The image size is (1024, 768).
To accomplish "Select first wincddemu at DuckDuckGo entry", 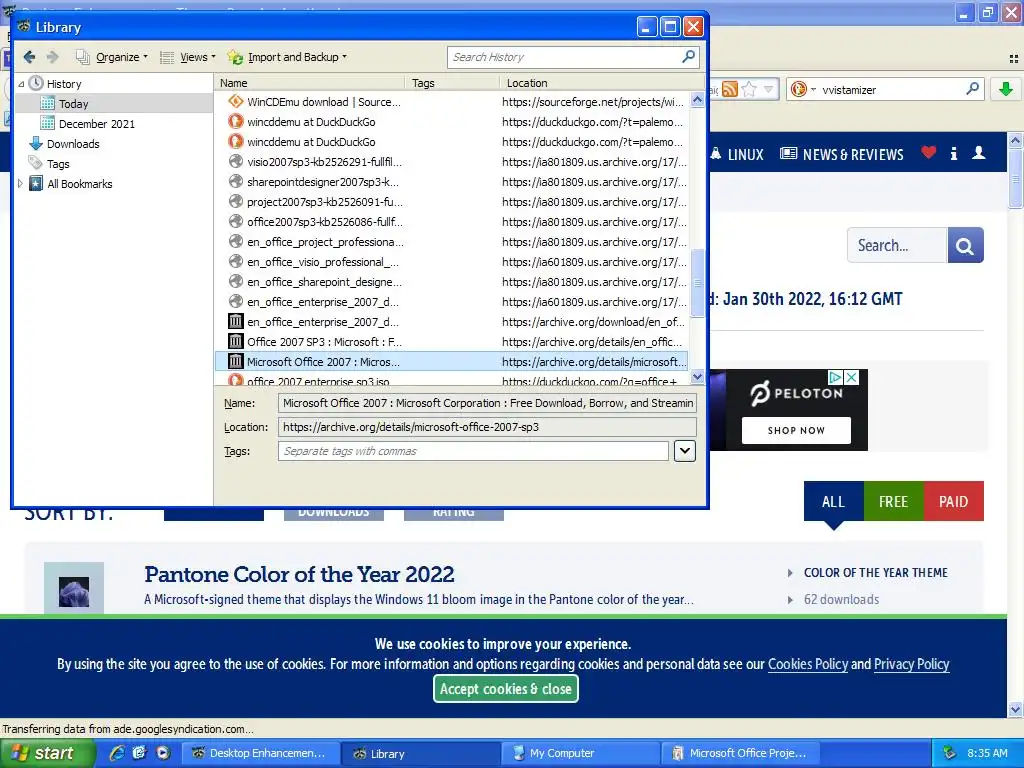I will (452, 121).
